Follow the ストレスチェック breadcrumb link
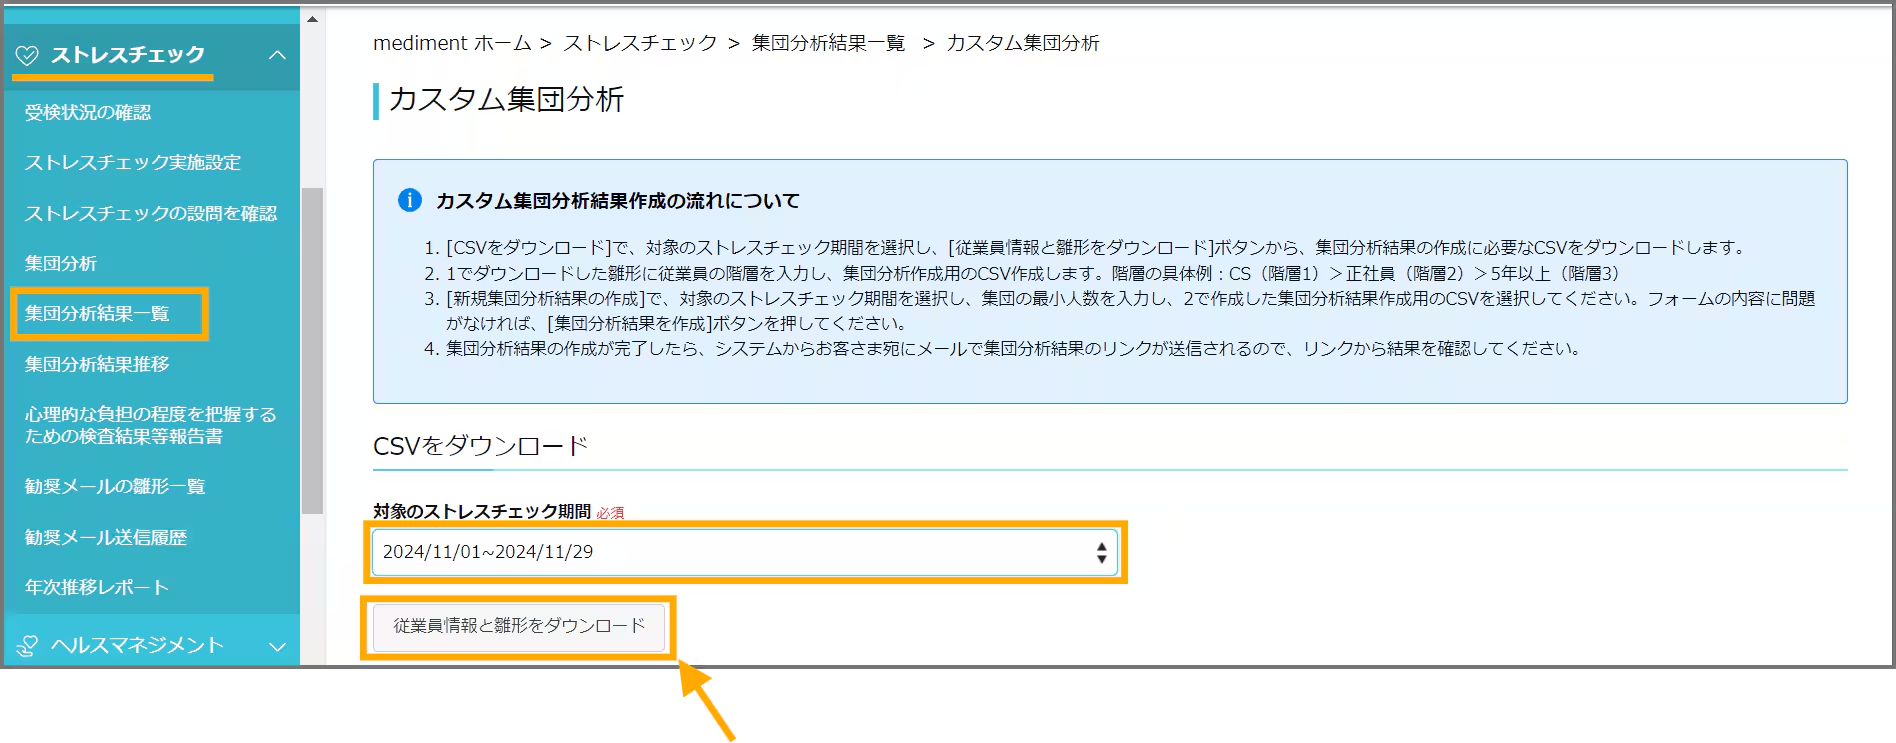 pyautogui.click(x=640, y=43)
